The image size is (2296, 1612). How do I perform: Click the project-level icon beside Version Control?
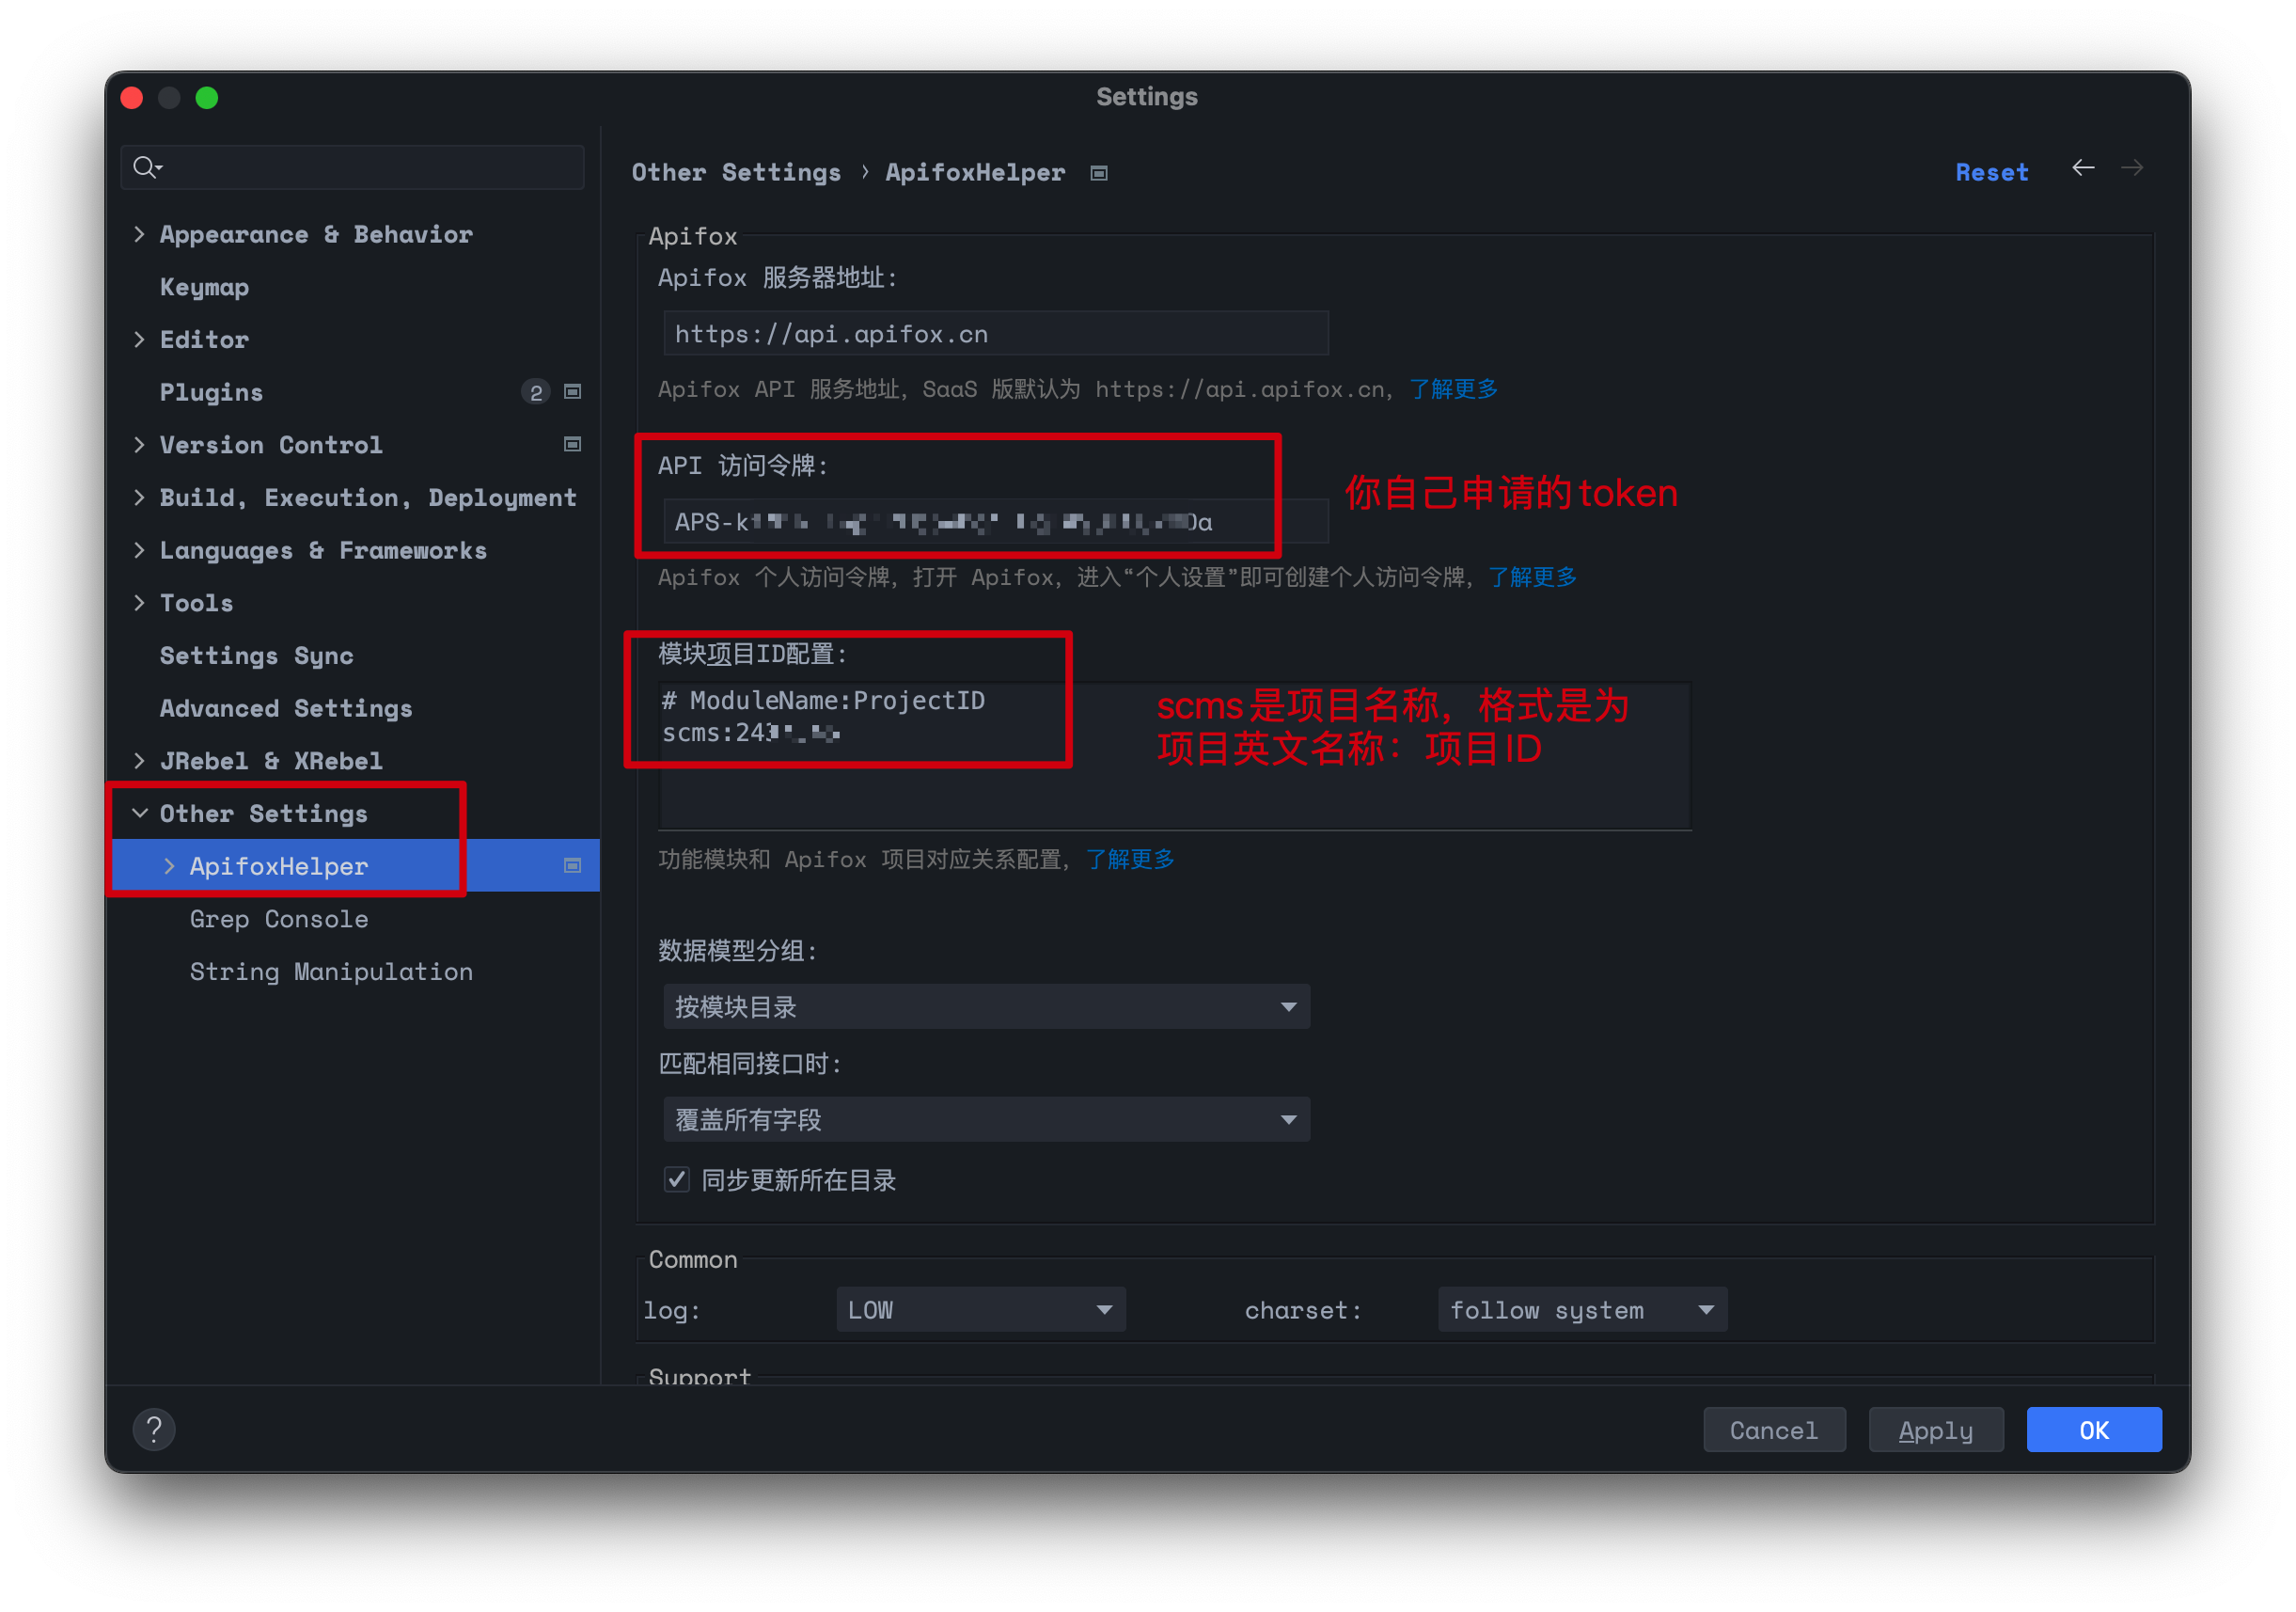pyautogui.click(x=572, y=444)
